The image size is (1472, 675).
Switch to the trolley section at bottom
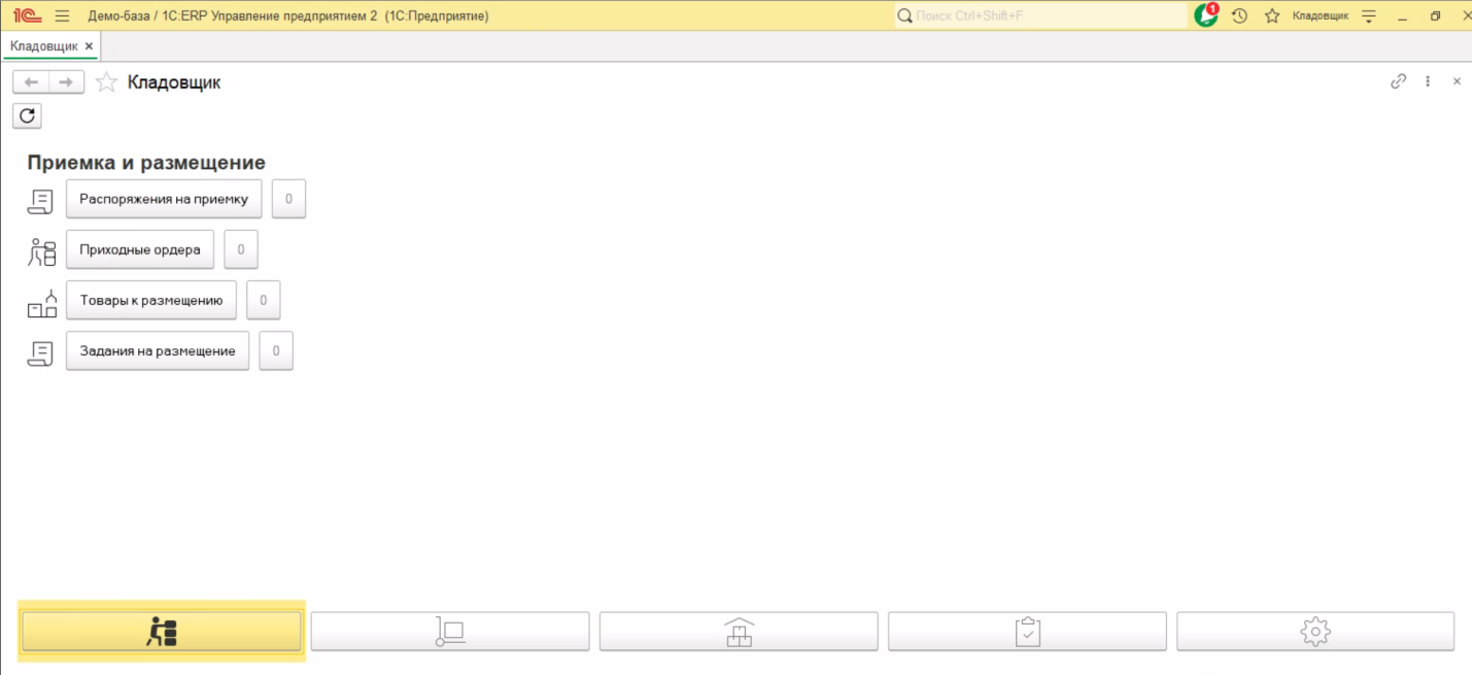point(450,631)
